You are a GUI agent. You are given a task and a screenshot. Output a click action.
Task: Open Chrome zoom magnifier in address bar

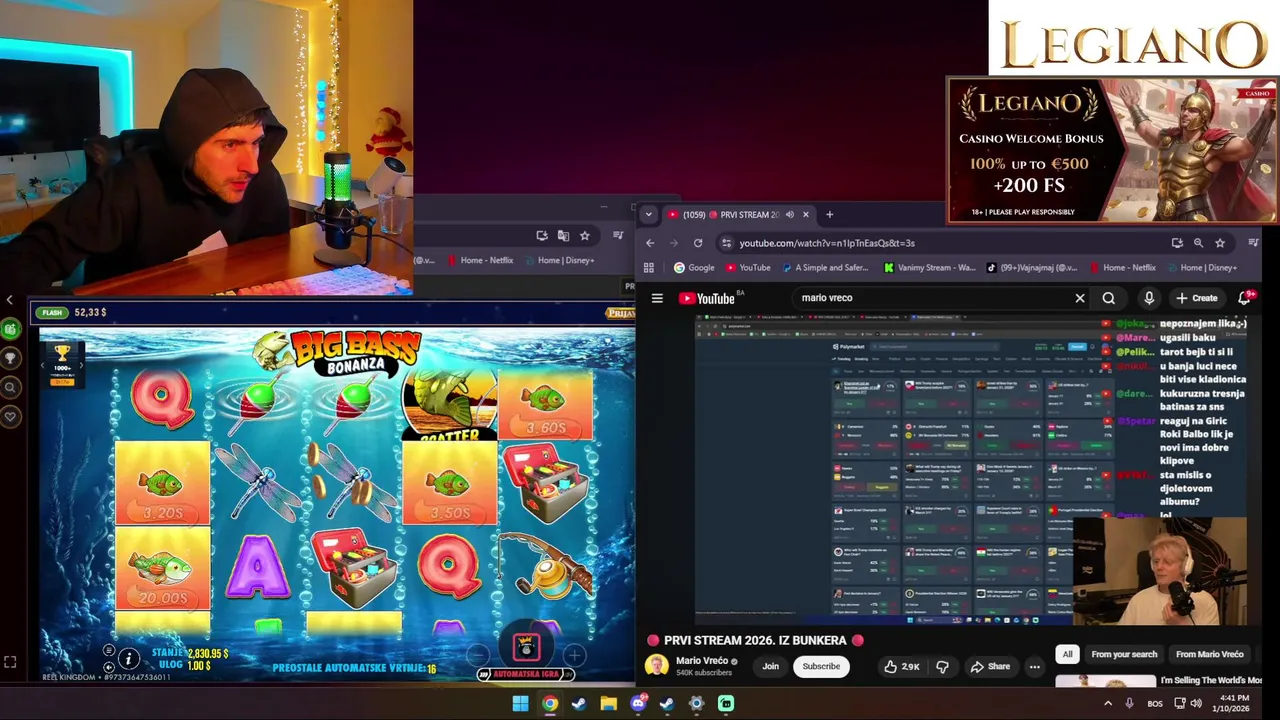1198,243
